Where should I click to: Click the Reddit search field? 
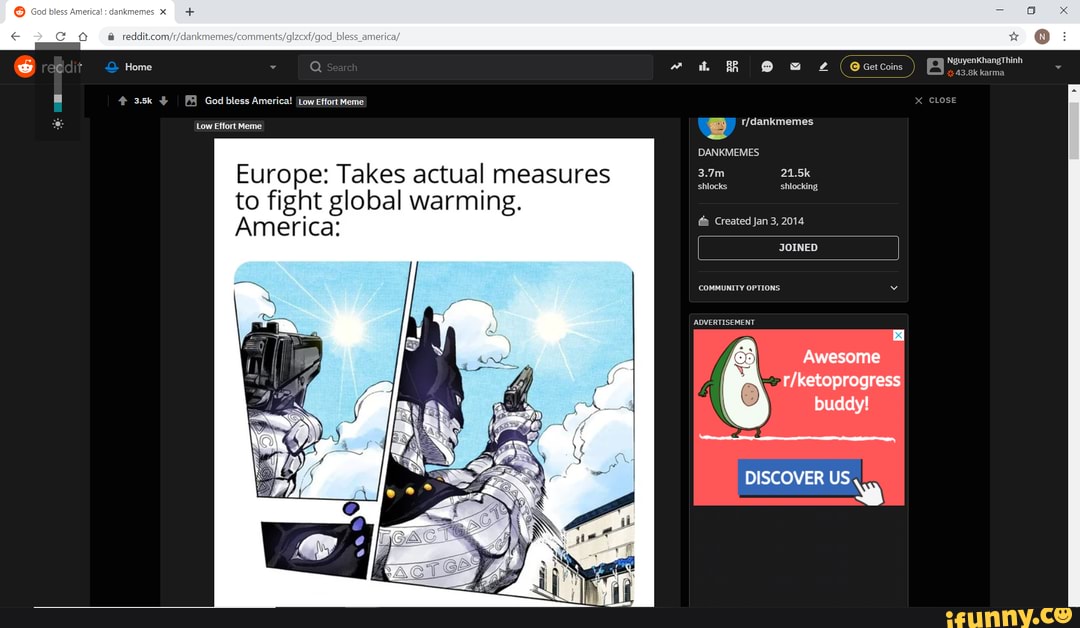[475, 67]
